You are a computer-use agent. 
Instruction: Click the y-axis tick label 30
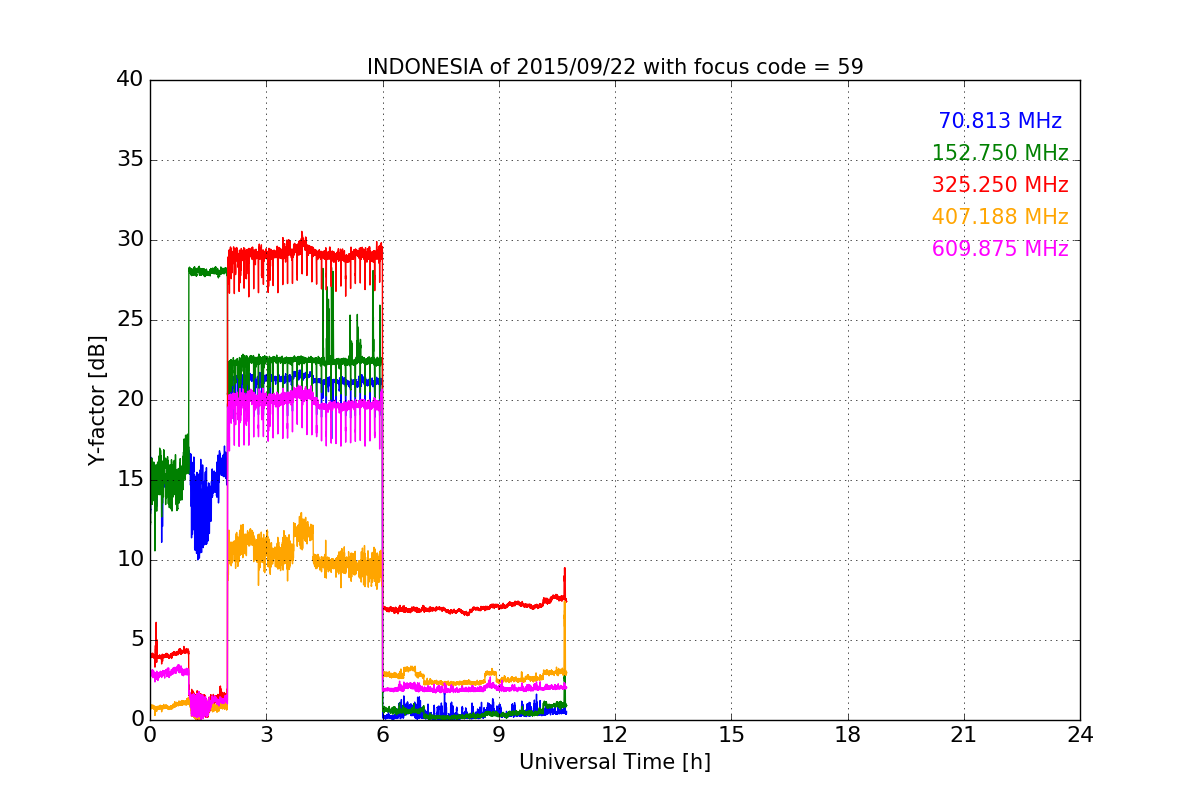point(130,240)
